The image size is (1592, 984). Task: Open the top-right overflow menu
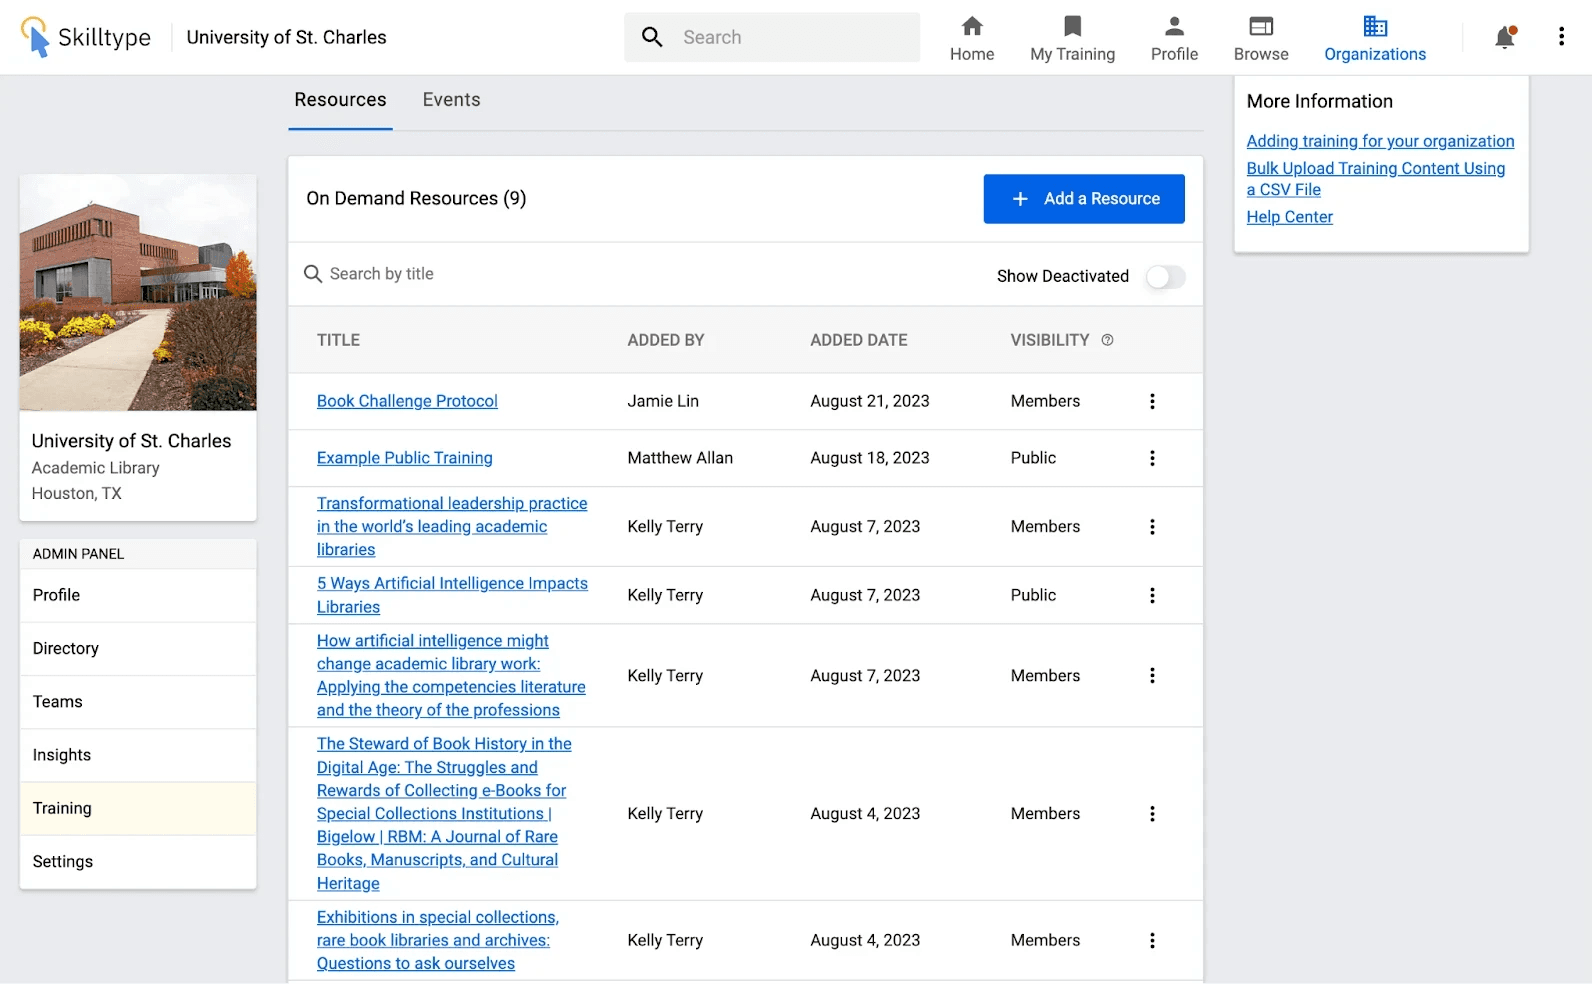[1561, 37]
